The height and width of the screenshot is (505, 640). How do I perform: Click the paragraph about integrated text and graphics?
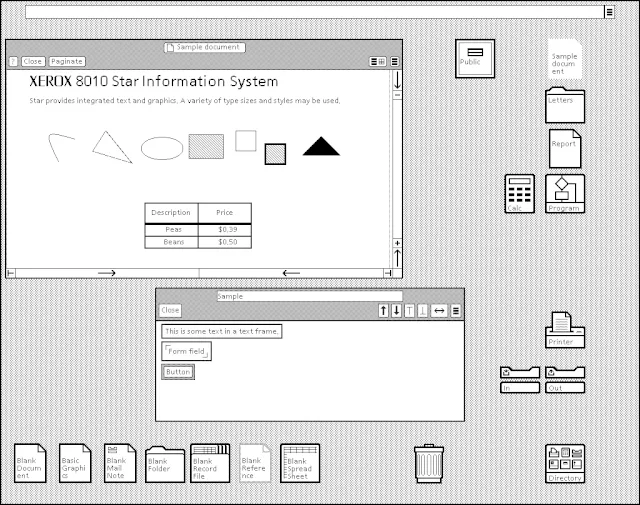pyautogui.click(x=185, y=100)
